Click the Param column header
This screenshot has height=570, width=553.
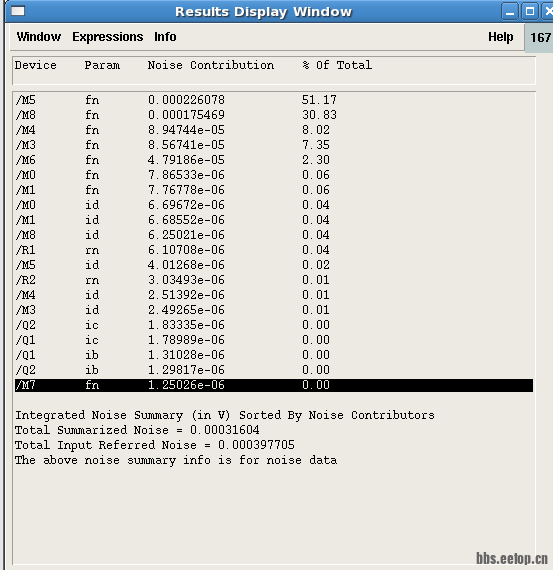(102, 65)
